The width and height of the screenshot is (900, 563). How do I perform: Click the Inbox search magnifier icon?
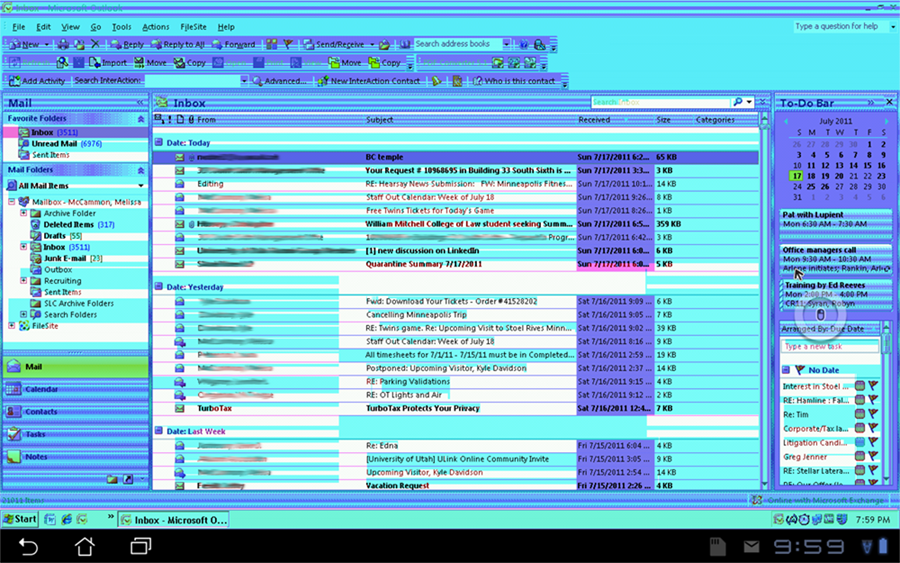pyautogui.click(x=738, y=102)
